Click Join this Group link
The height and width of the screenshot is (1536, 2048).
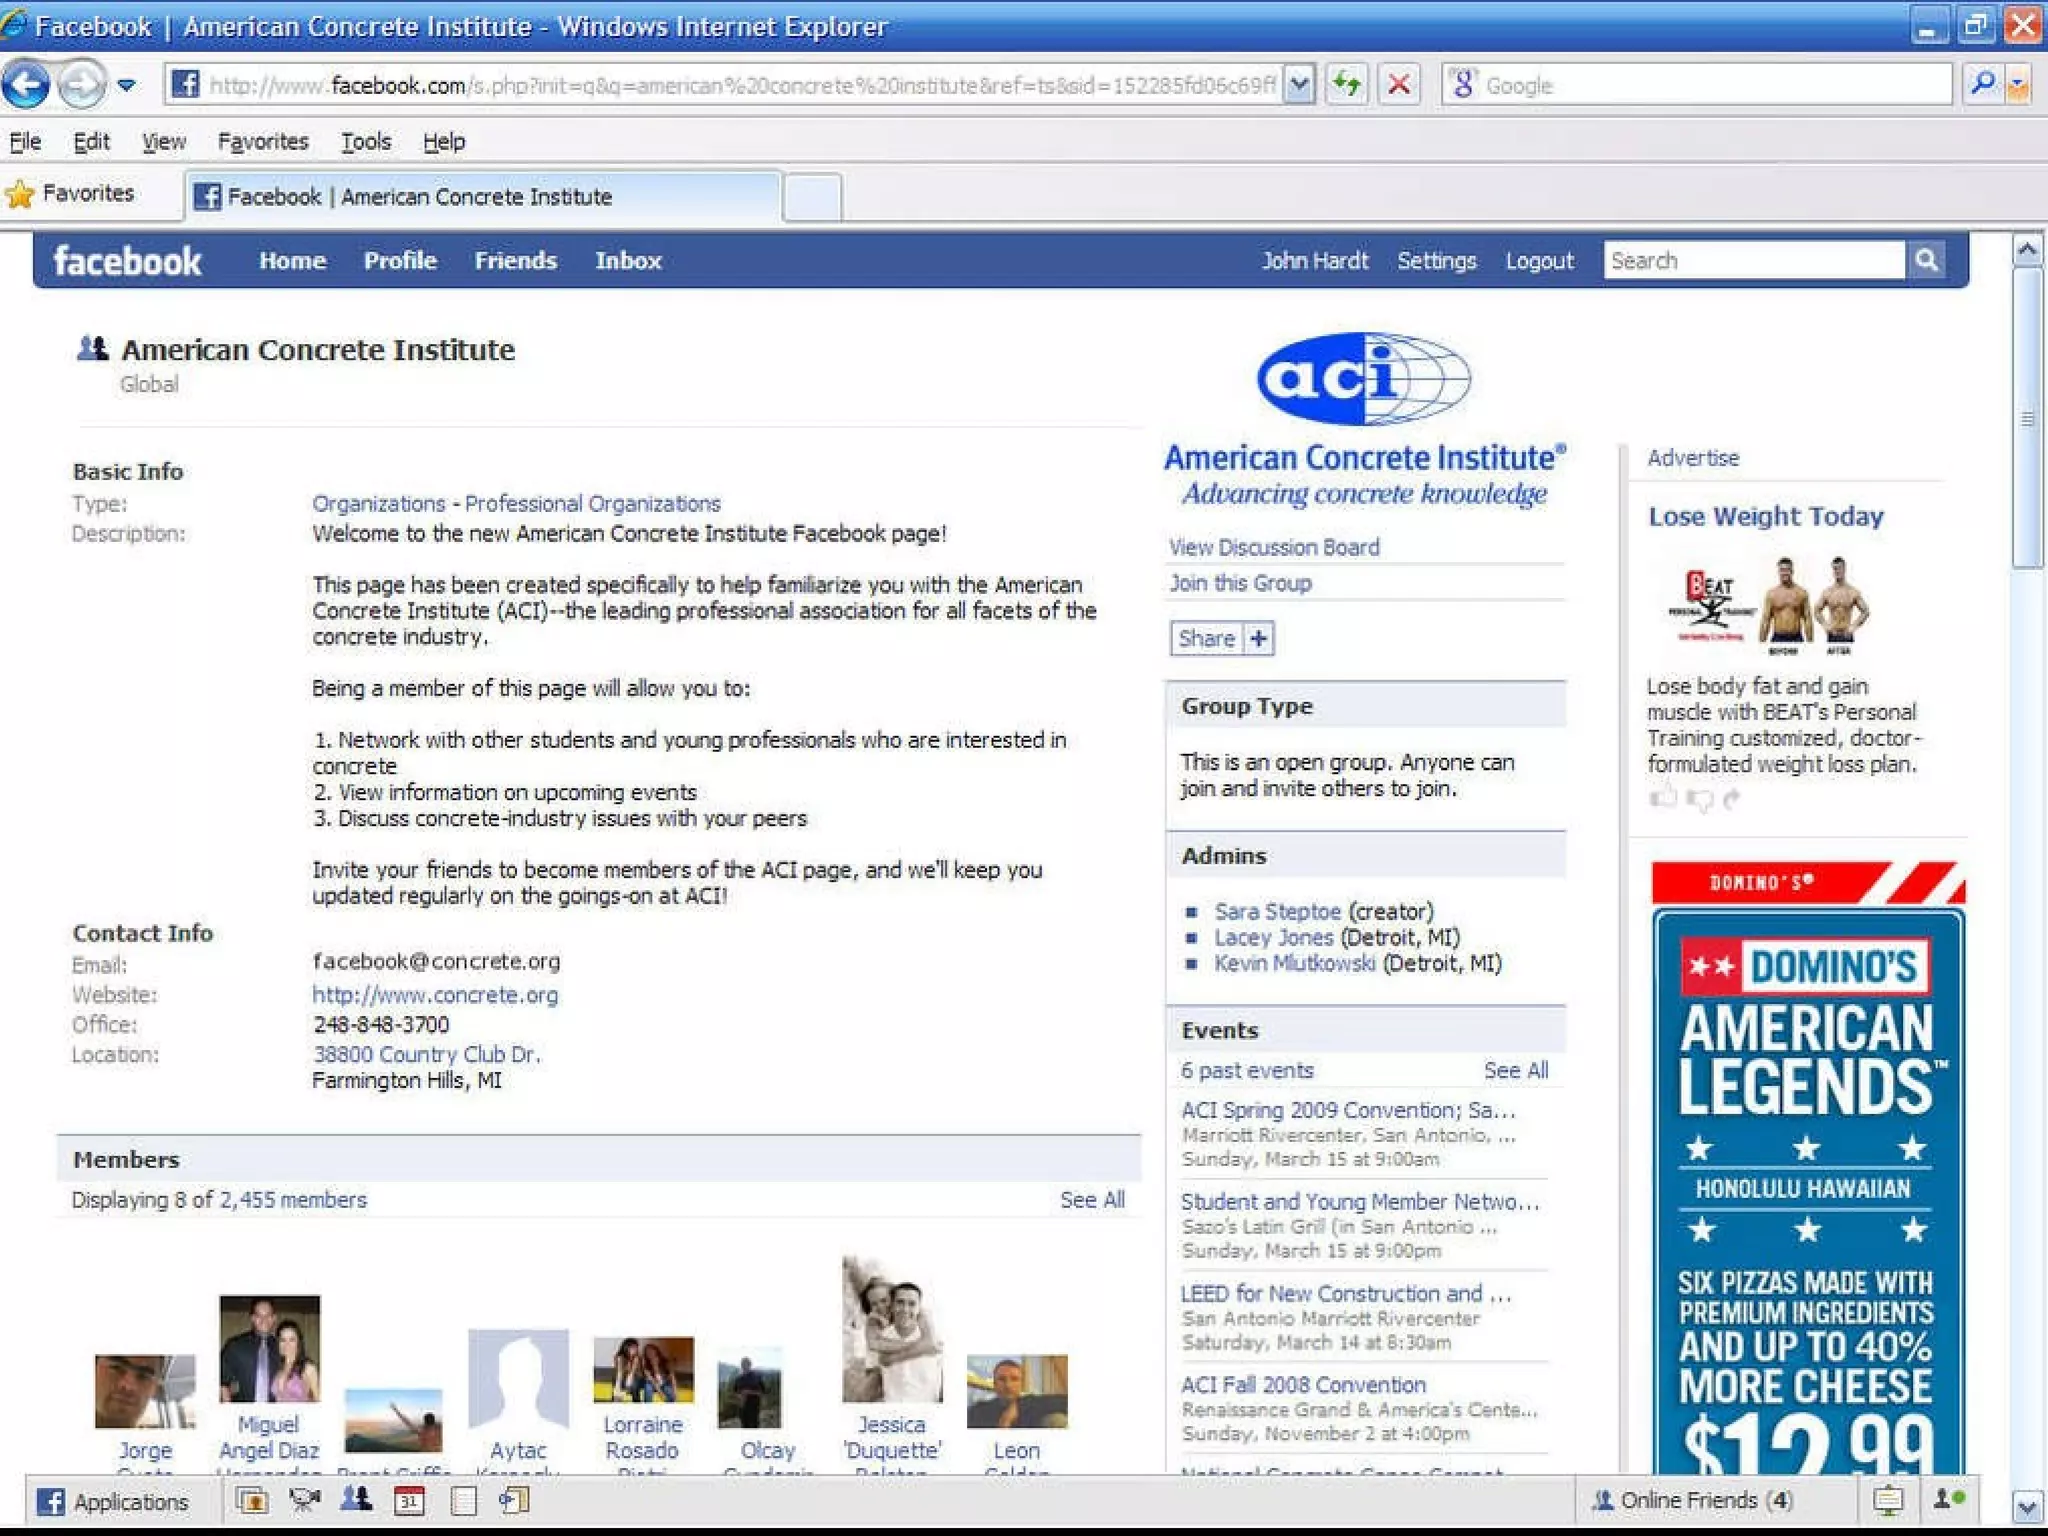point(1240,583)
